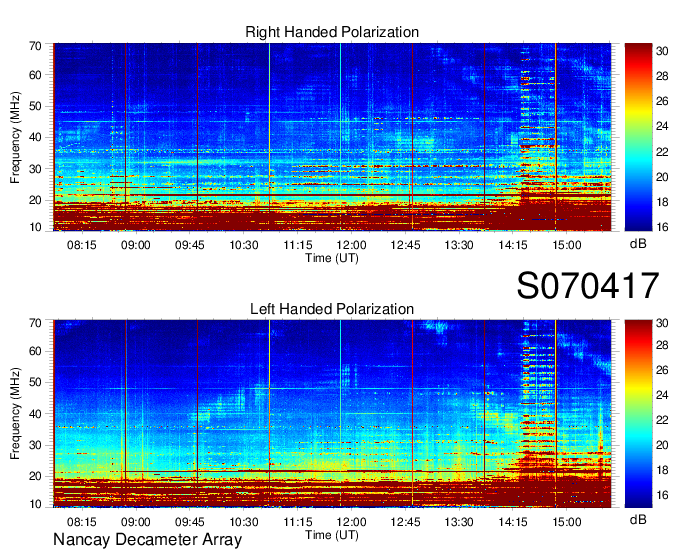
Task: Click "dB" label under Left Handed color bar
Action: (638, 519)
